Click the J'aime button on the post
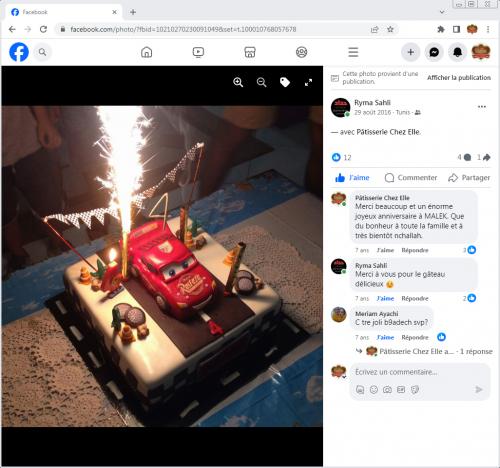 click(x=352, y=178)
